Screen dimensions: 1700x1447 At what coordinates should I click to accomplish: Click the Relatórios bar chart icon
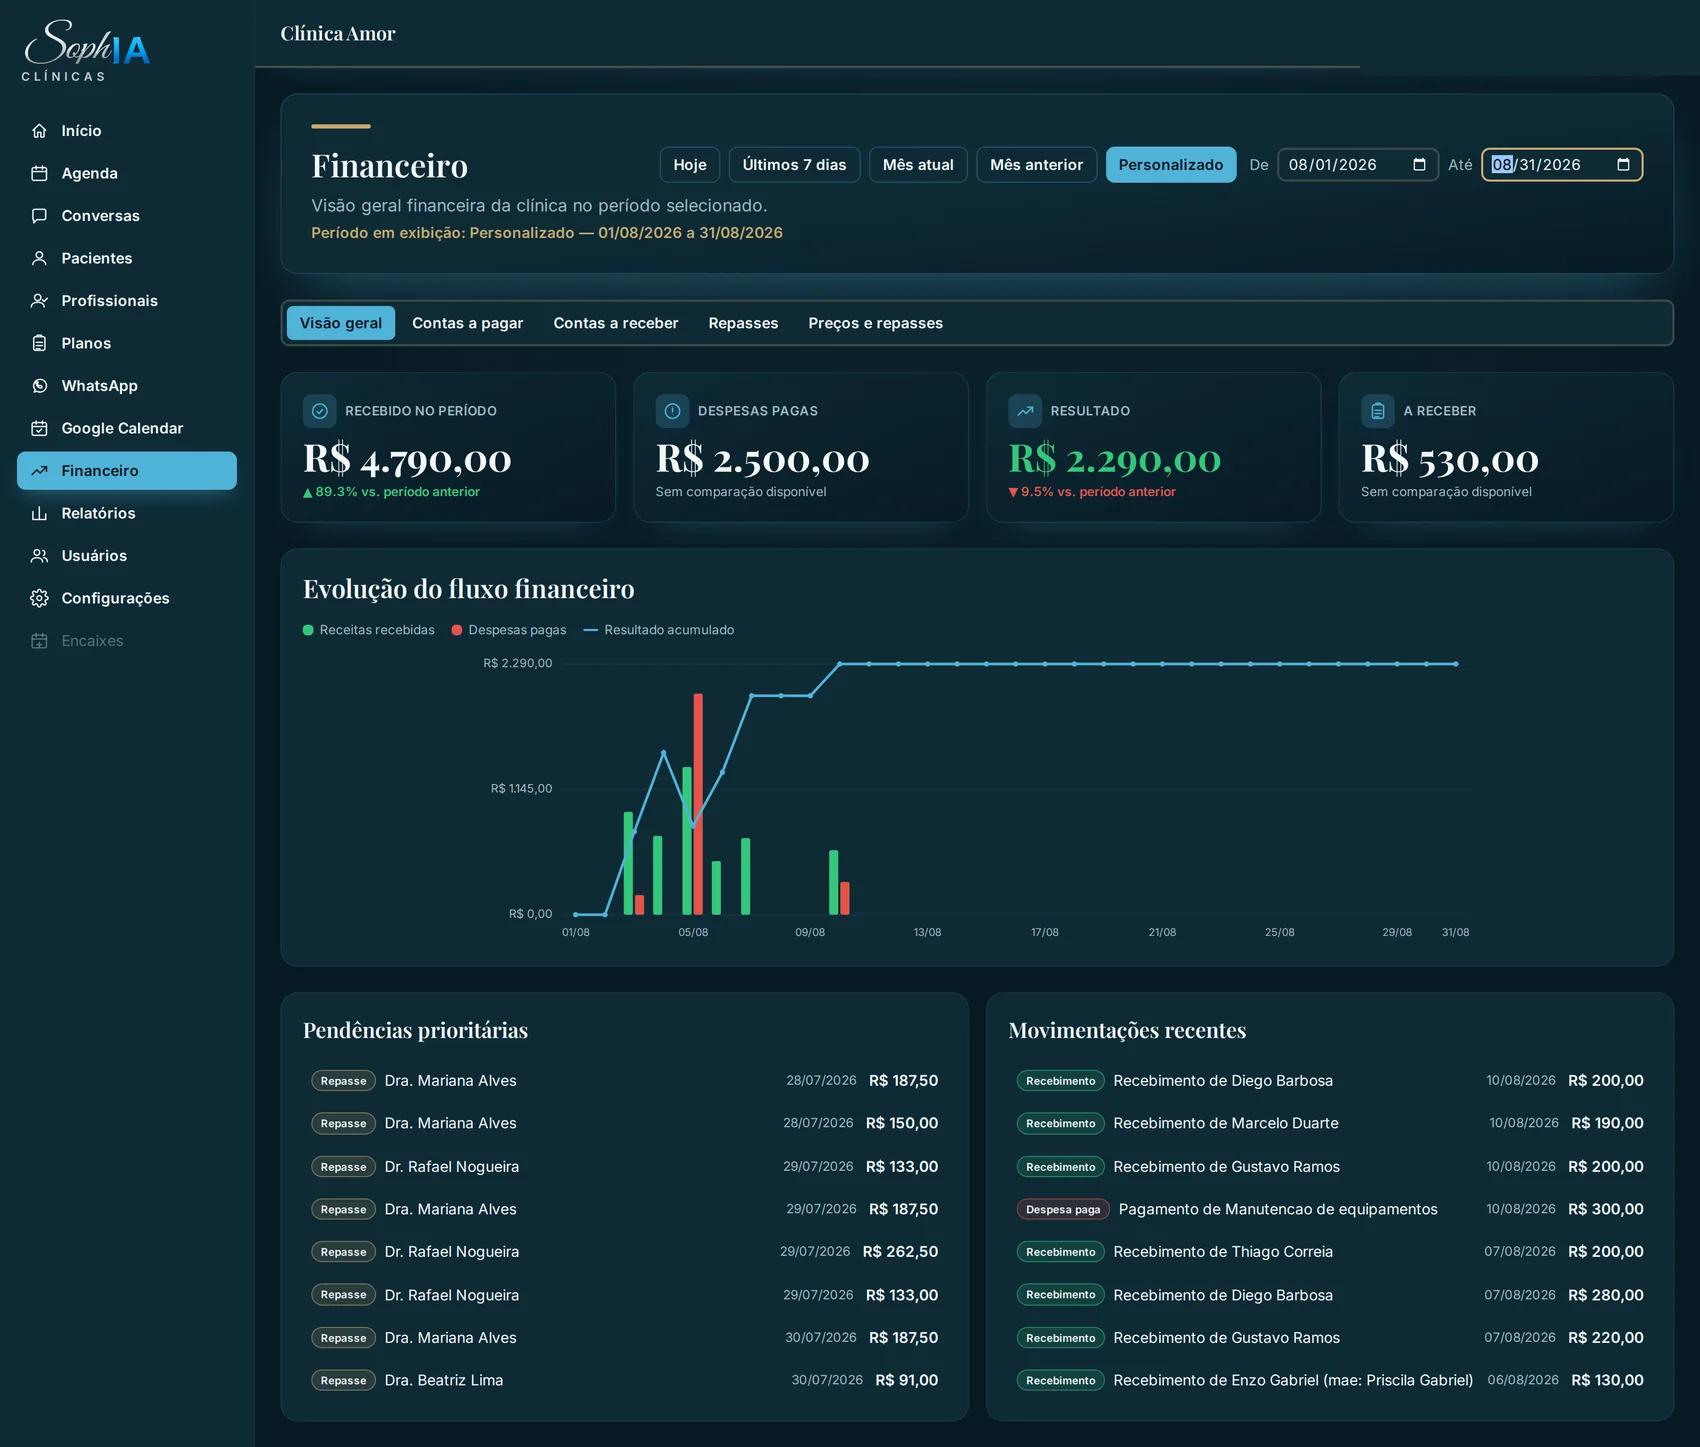(x=39, y=513)
